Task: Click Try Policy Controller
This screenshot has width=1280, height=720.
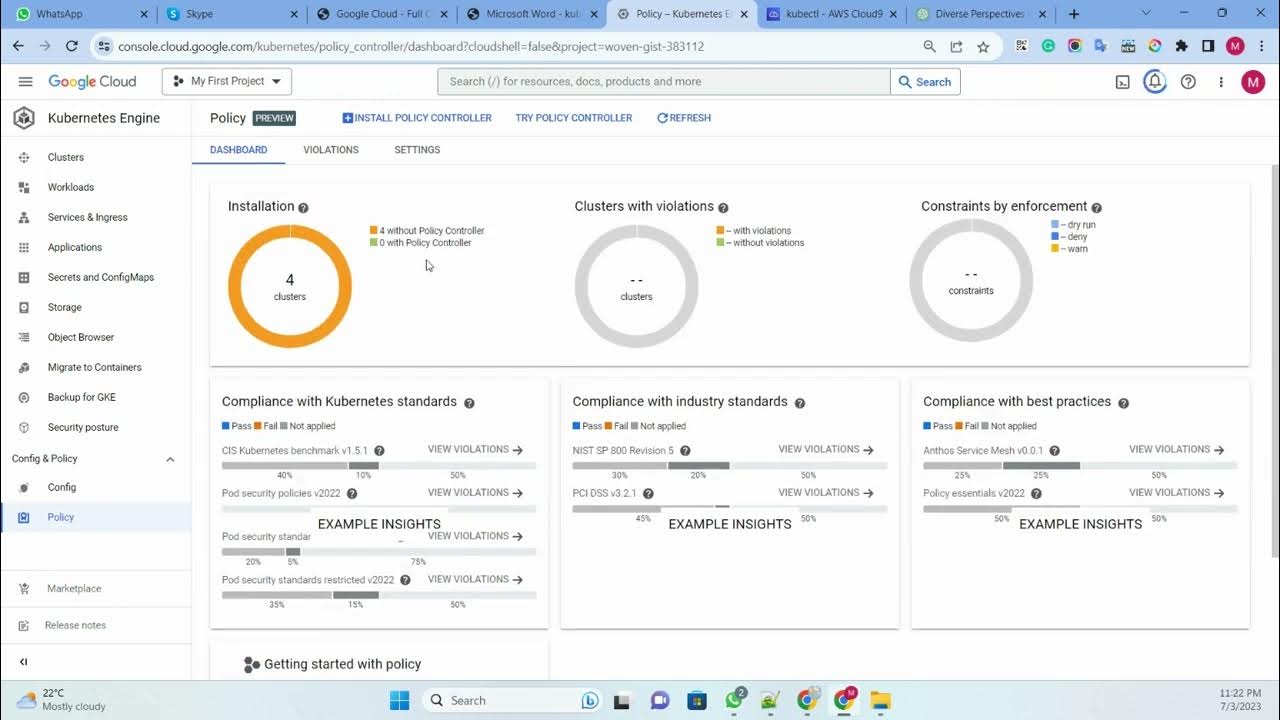Action: pyautogui.click(x=574, y=118)
